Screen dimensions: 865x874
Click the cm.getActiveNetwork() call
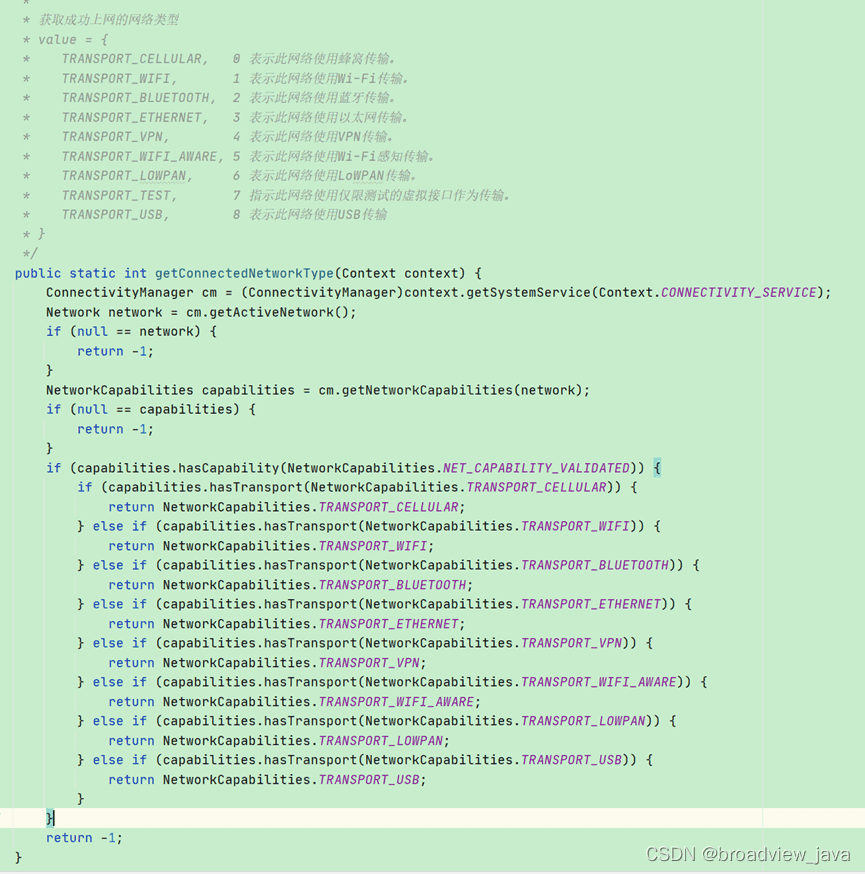(x=268, y=312)
